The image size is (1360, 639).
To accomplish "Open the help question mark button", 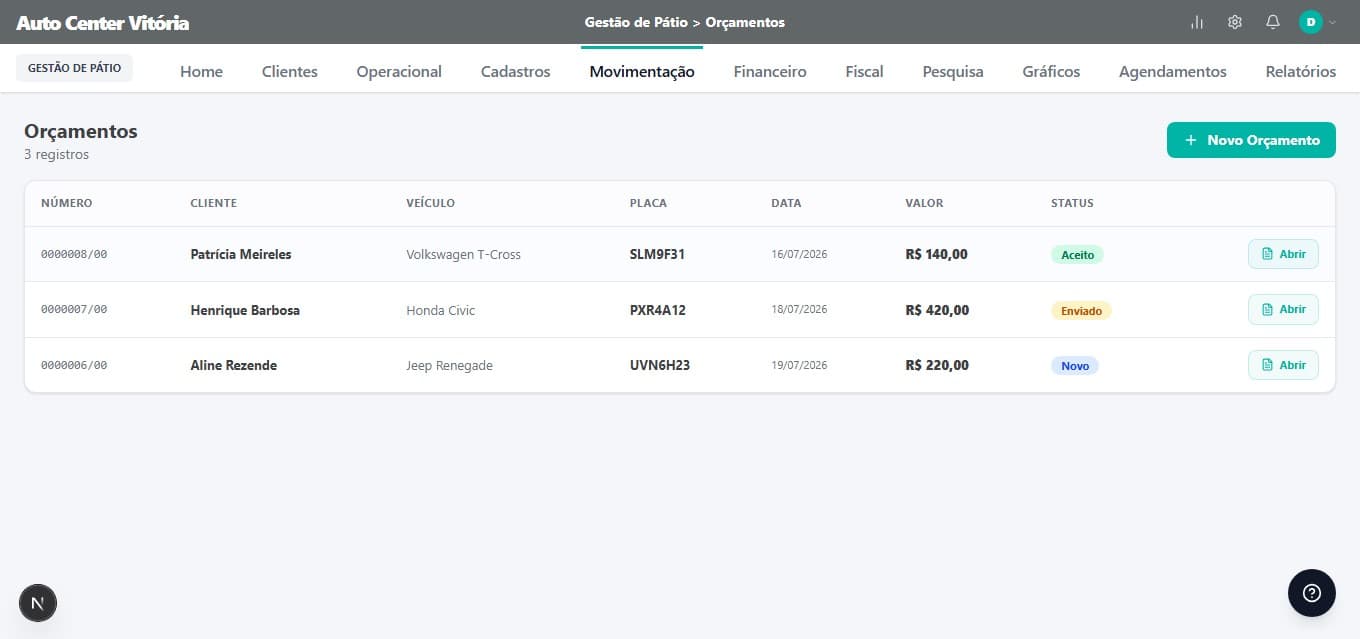I will click(x=1312, y=593).
